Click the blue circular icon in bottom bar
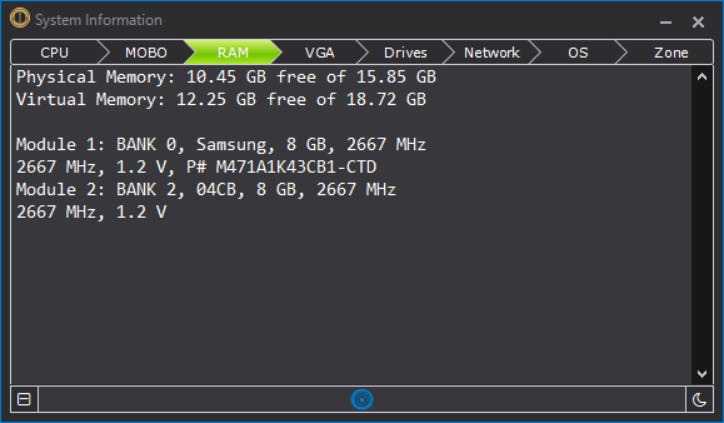This screenshot has height=423, width=724. [362, 399]
